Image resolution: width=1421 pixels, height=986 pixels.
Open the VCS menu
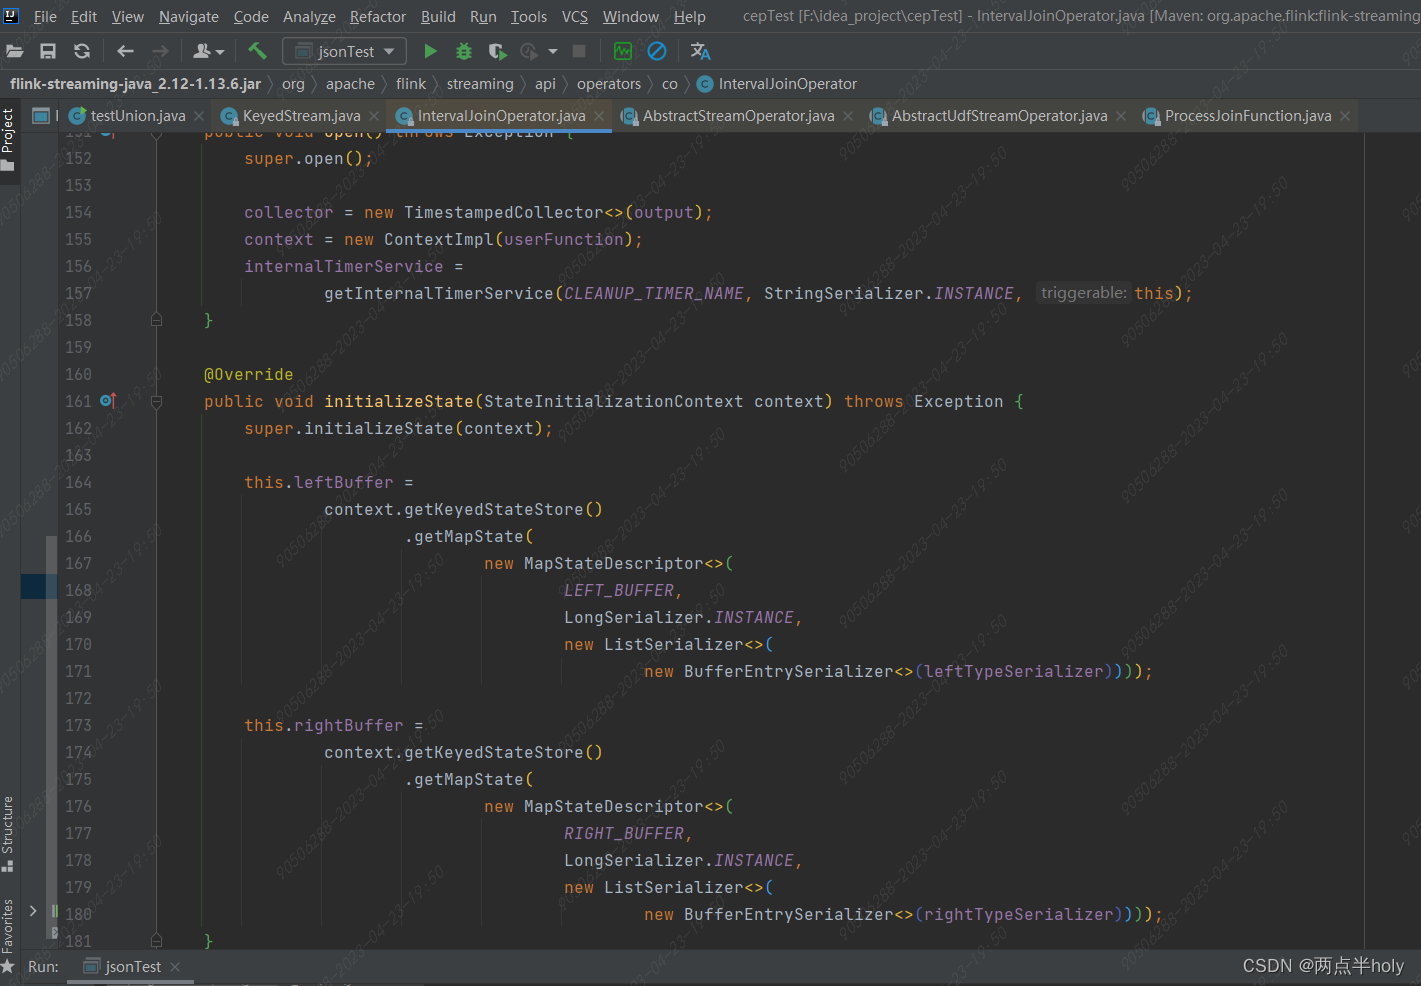click(x=575, y=17)
